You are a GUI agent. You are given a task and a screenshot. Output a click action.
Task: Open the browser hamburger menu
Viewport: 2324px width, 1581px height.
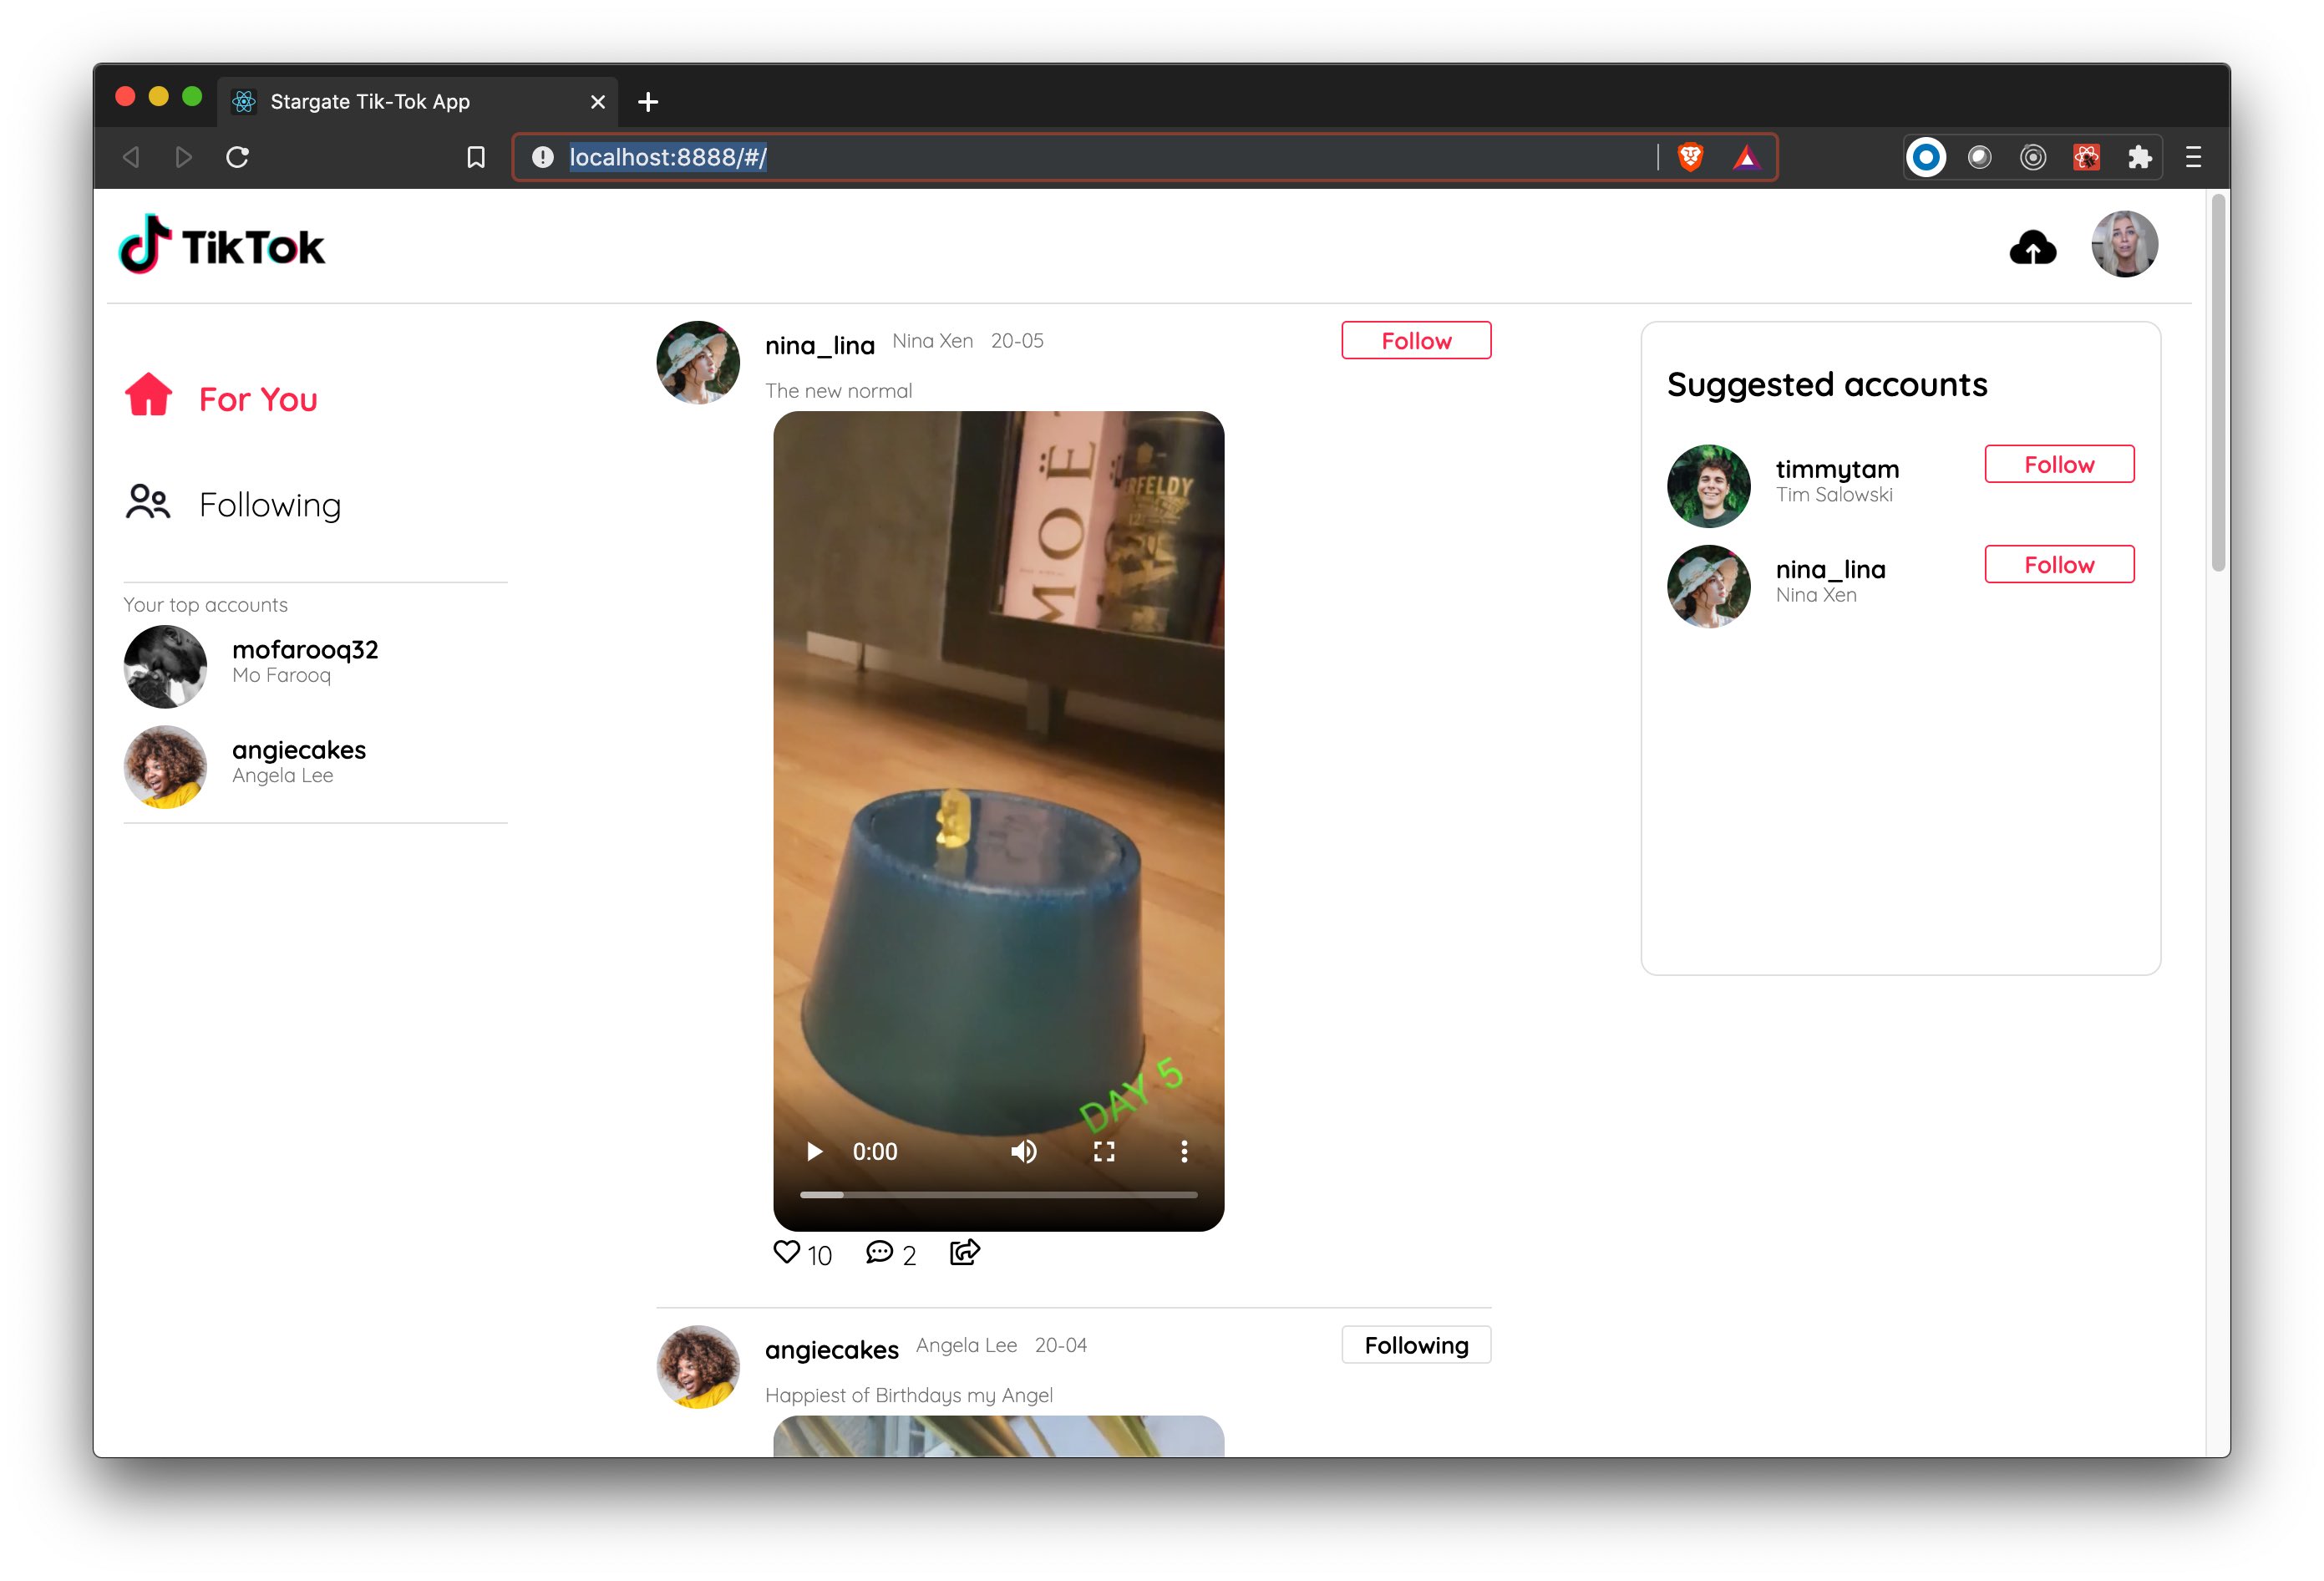tap(2193, 157)
